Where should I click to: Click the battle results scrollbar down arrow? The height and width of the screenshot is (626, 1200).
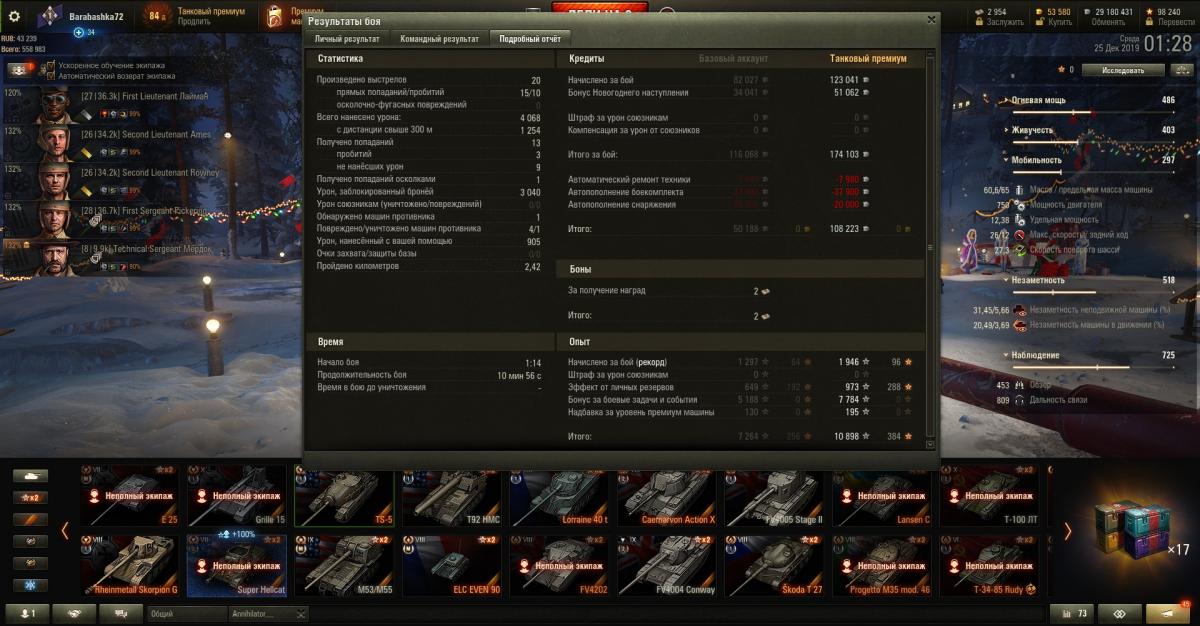click(931, 444)
